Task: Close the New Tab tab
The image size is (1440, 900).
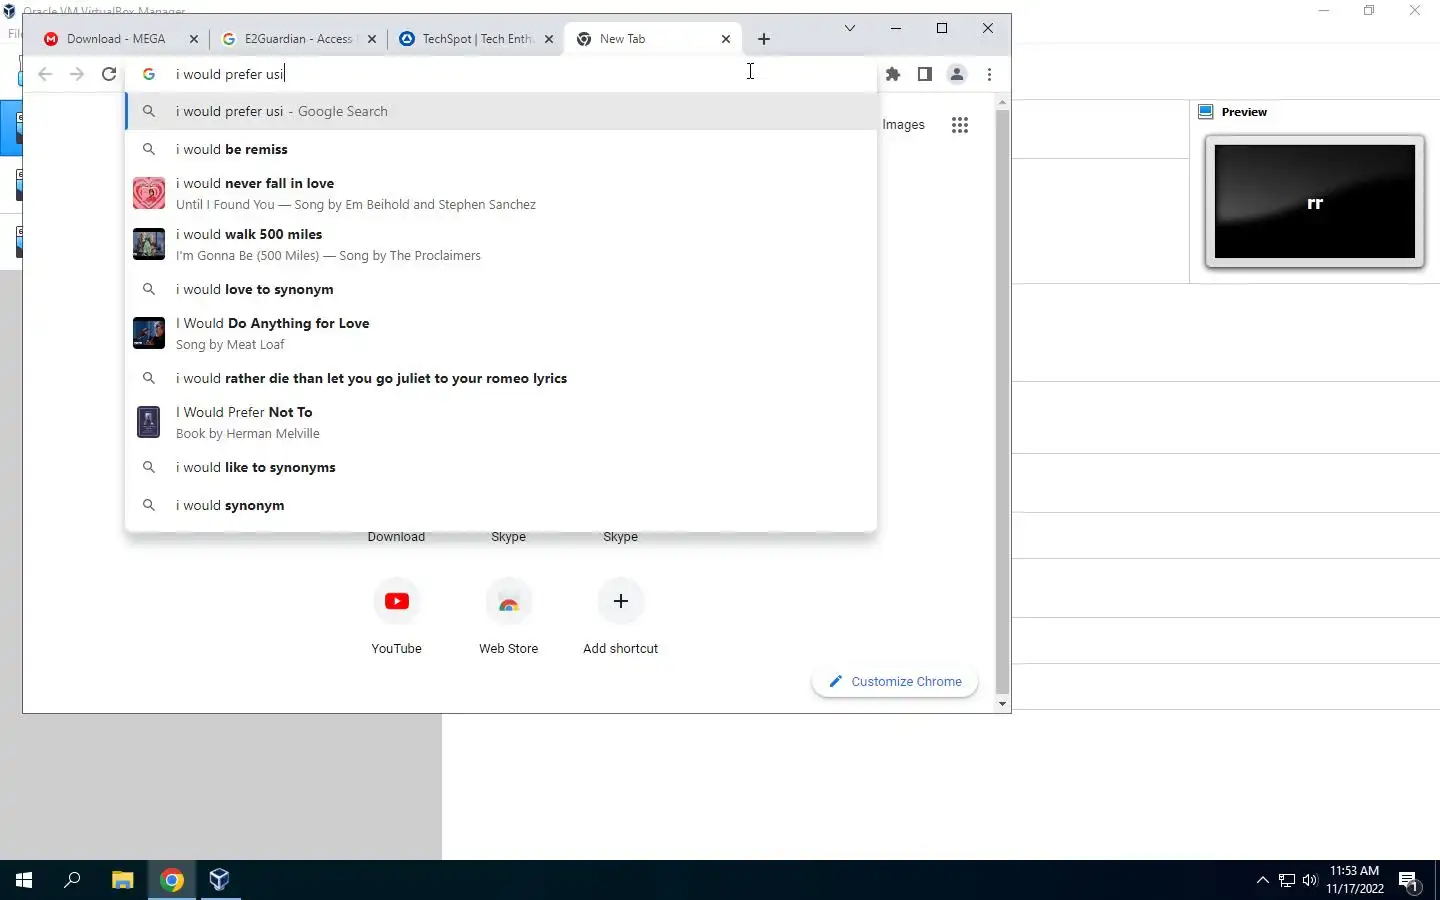Action: 726,39
